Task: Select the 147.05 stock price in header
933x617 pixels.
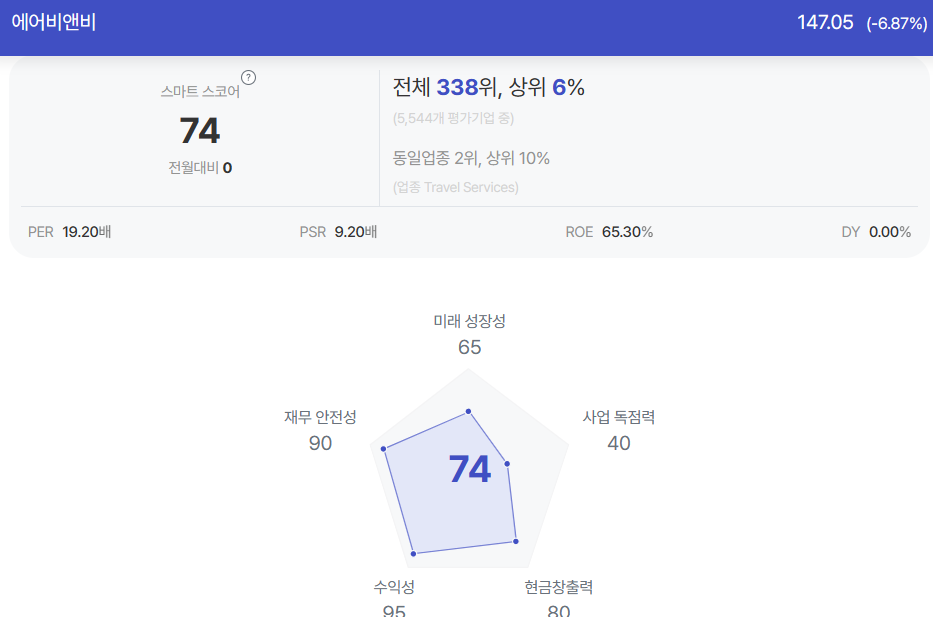Action: click(825, 23)
